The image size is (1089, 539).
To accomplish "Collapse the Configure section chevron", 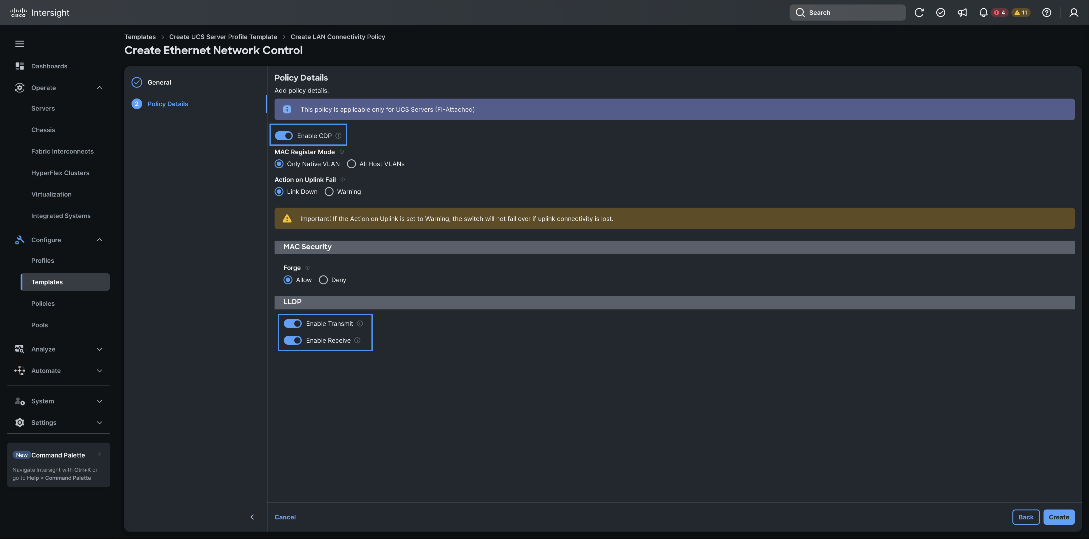I will click(99, 240).
